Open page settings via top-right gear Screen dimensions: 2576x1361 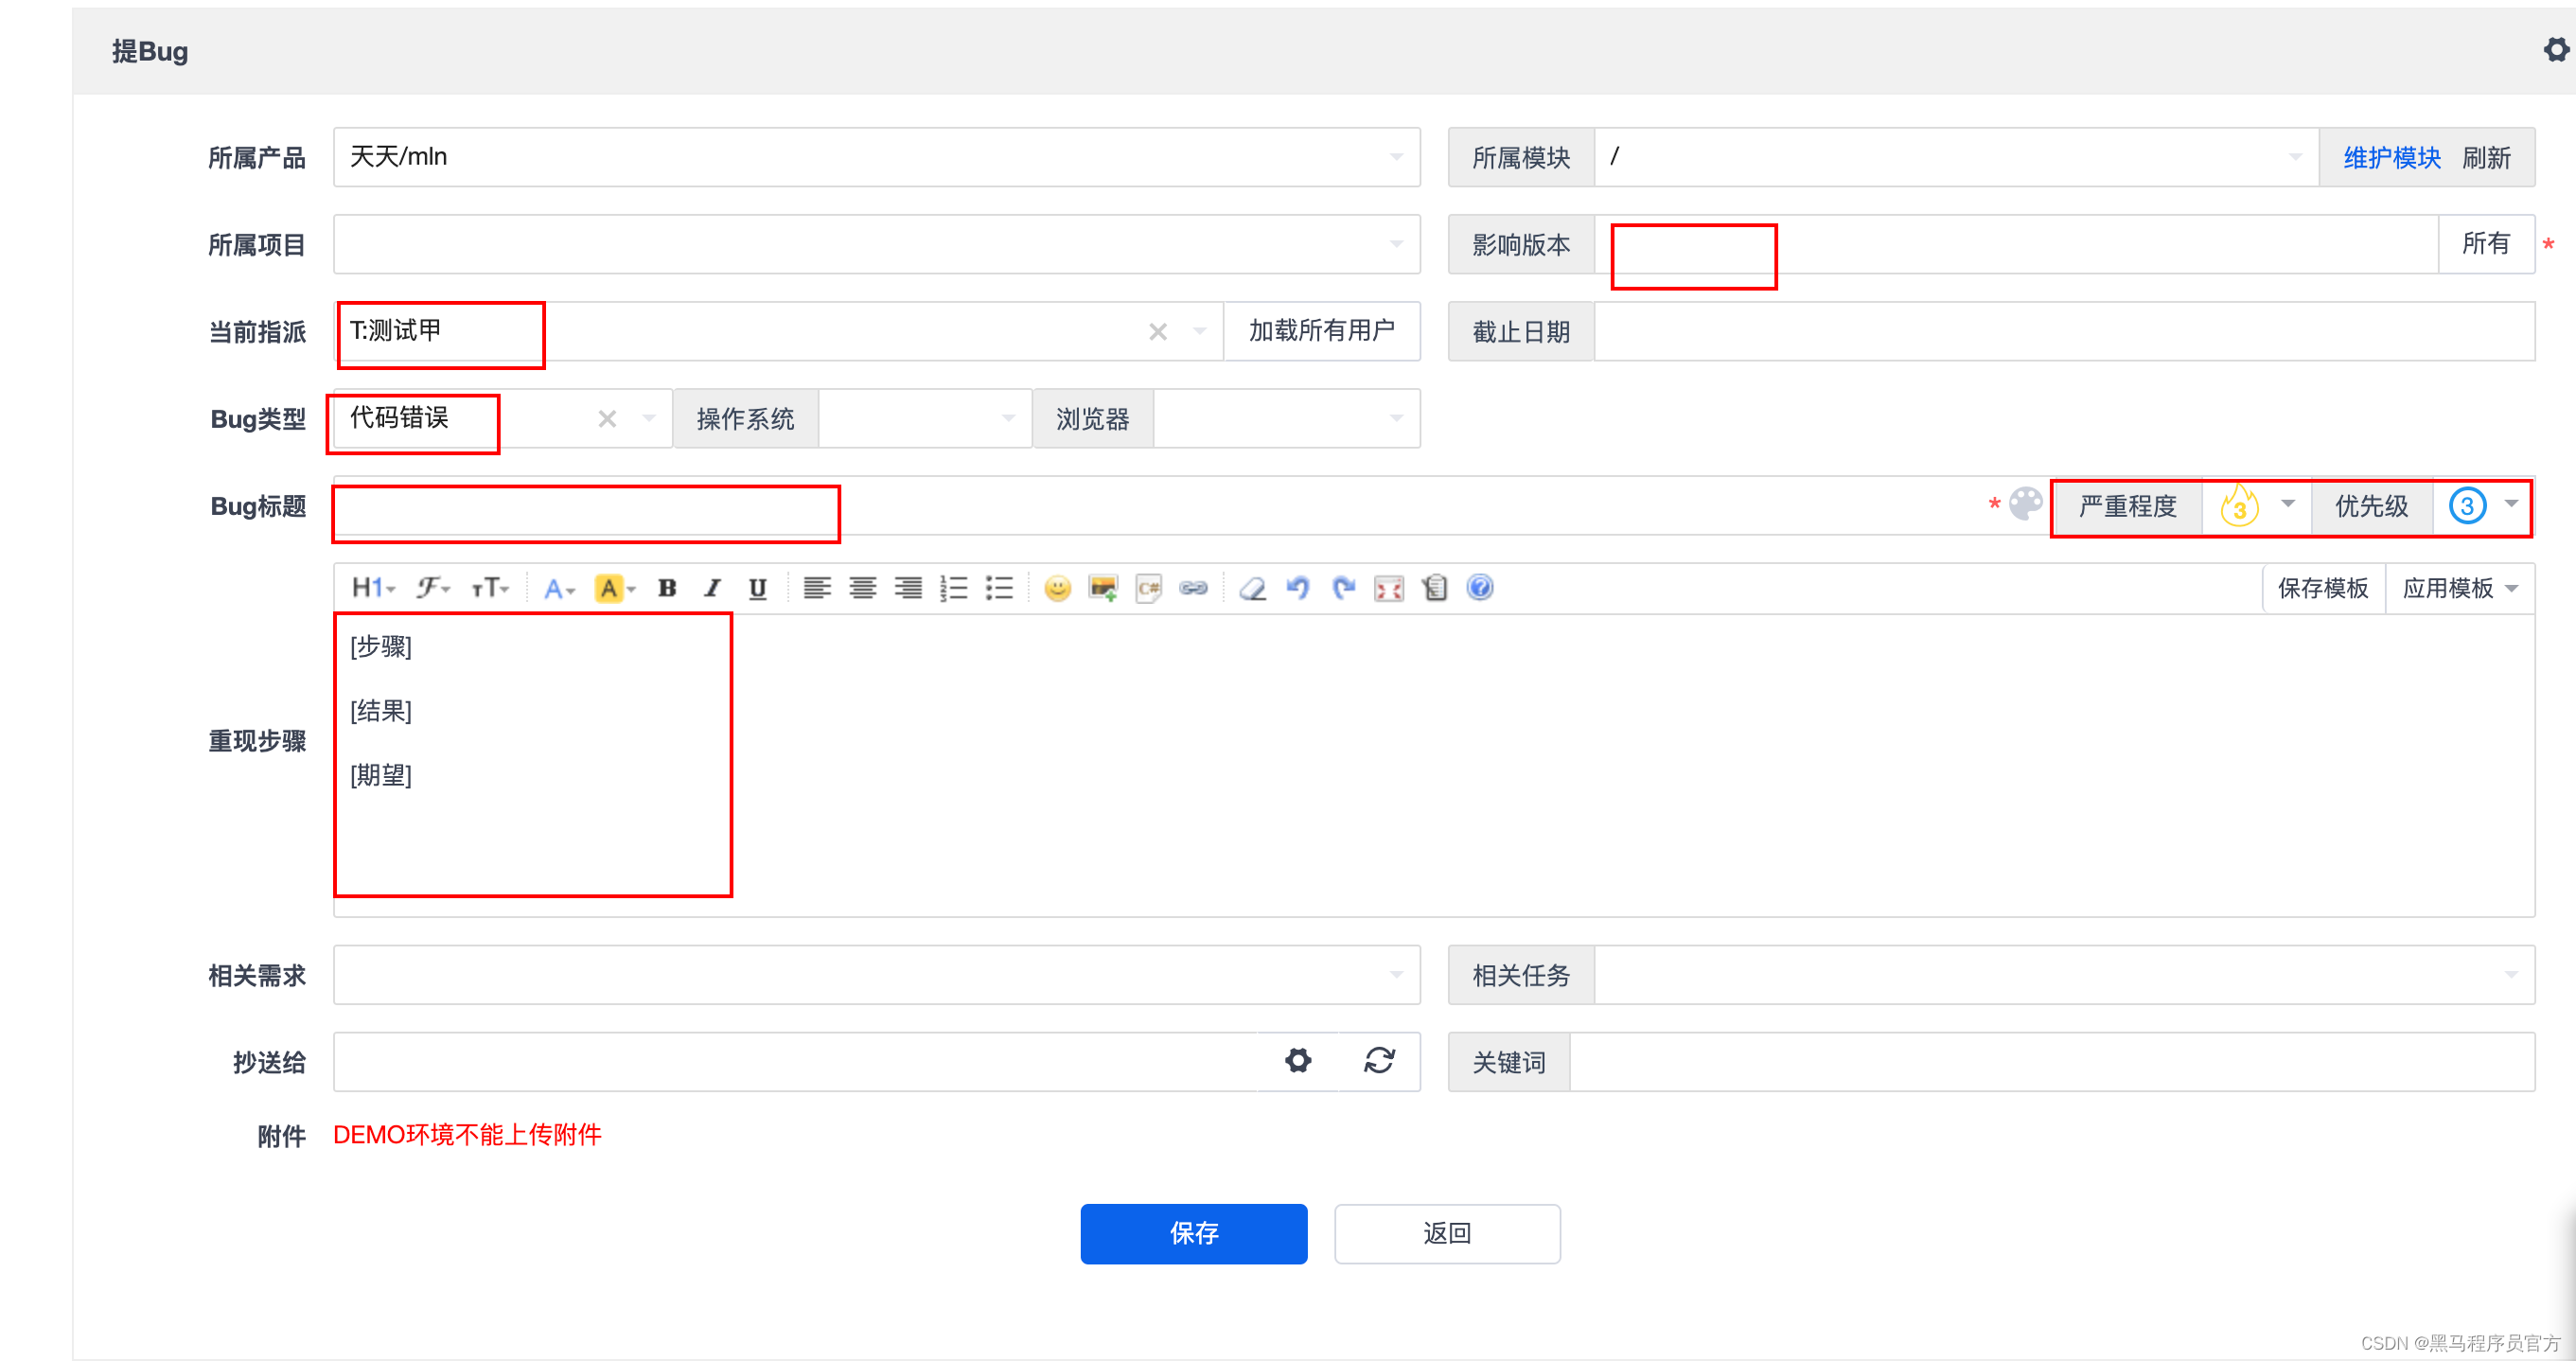pos(2555,49)
